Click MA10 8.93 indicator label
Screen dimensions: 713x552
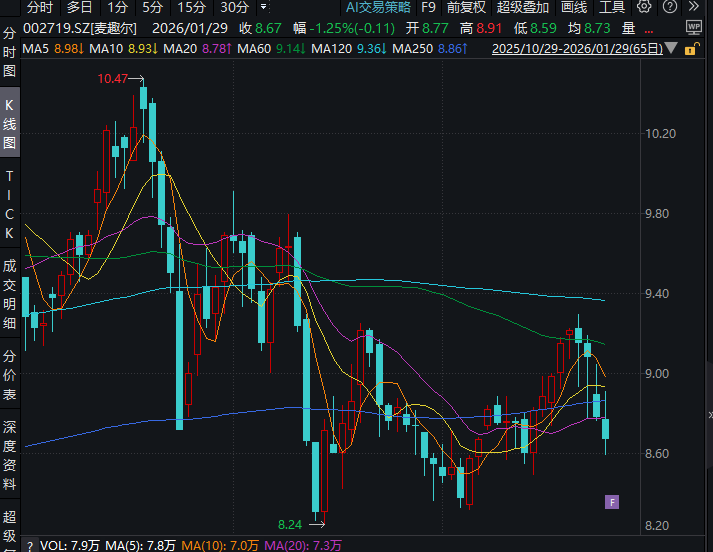pyautogui.click(x=124, y=49)
